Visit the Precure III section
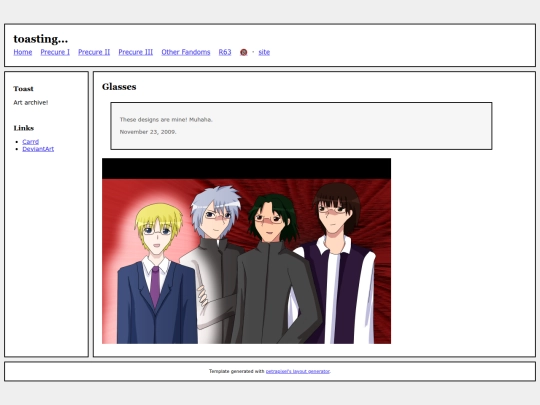Screen dimensions: 540x405 pos(136,52)
